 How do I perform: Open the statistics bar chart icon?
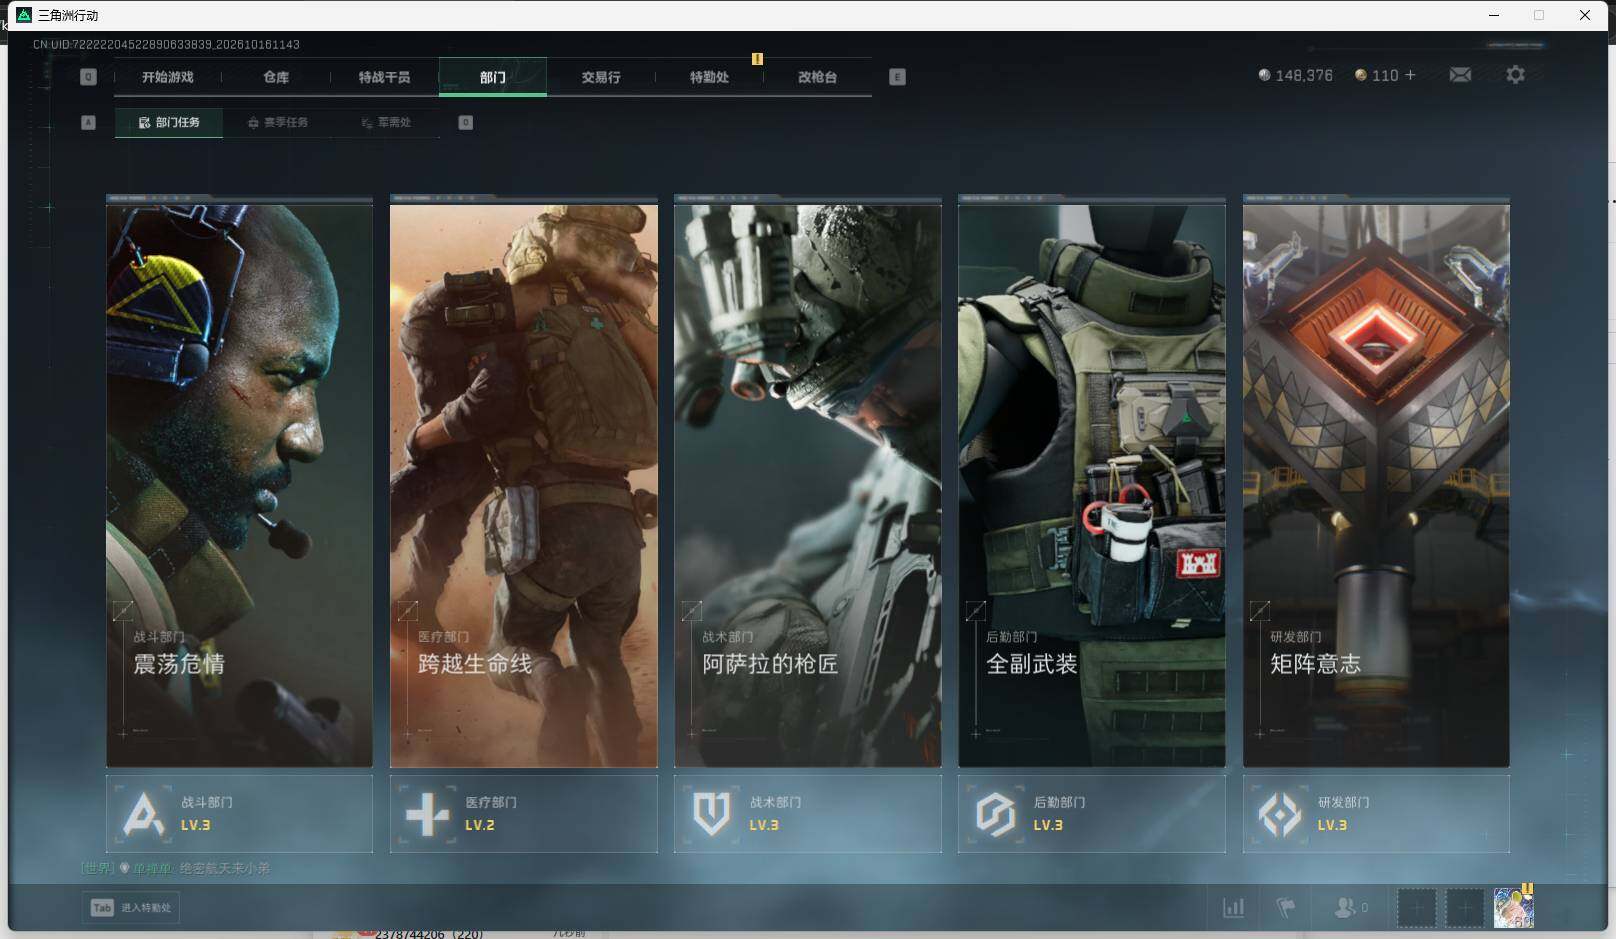1234,908
